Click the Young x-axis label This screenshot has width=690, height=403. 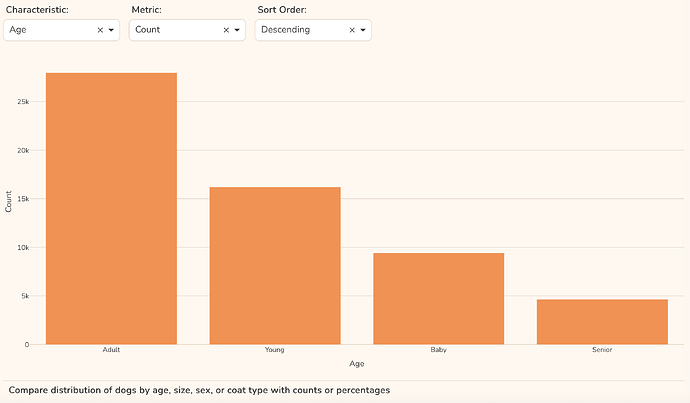click(275, 350)
